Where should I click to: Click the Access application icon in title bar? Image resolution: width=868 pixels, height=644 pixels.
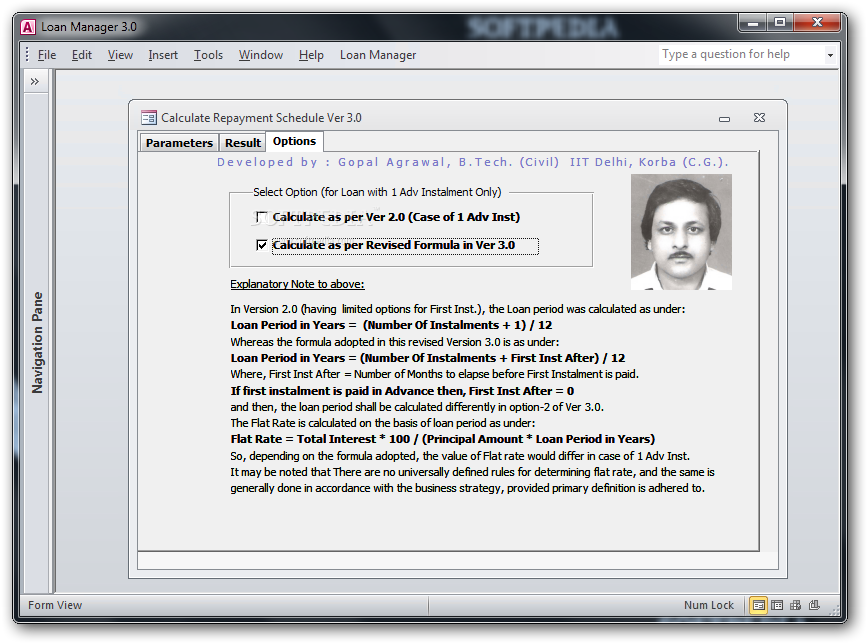coord(28,27)
